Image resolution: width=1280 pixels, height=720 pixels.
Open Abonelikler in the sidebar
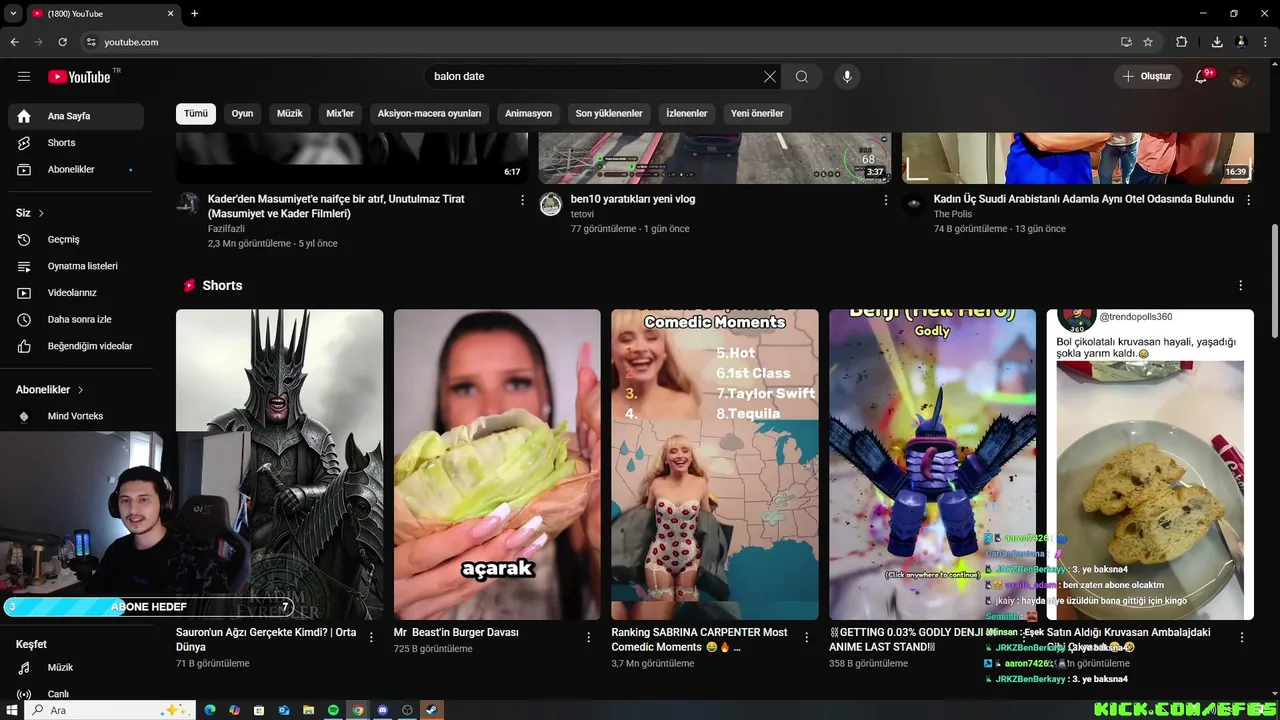click(x=76, y=170)
